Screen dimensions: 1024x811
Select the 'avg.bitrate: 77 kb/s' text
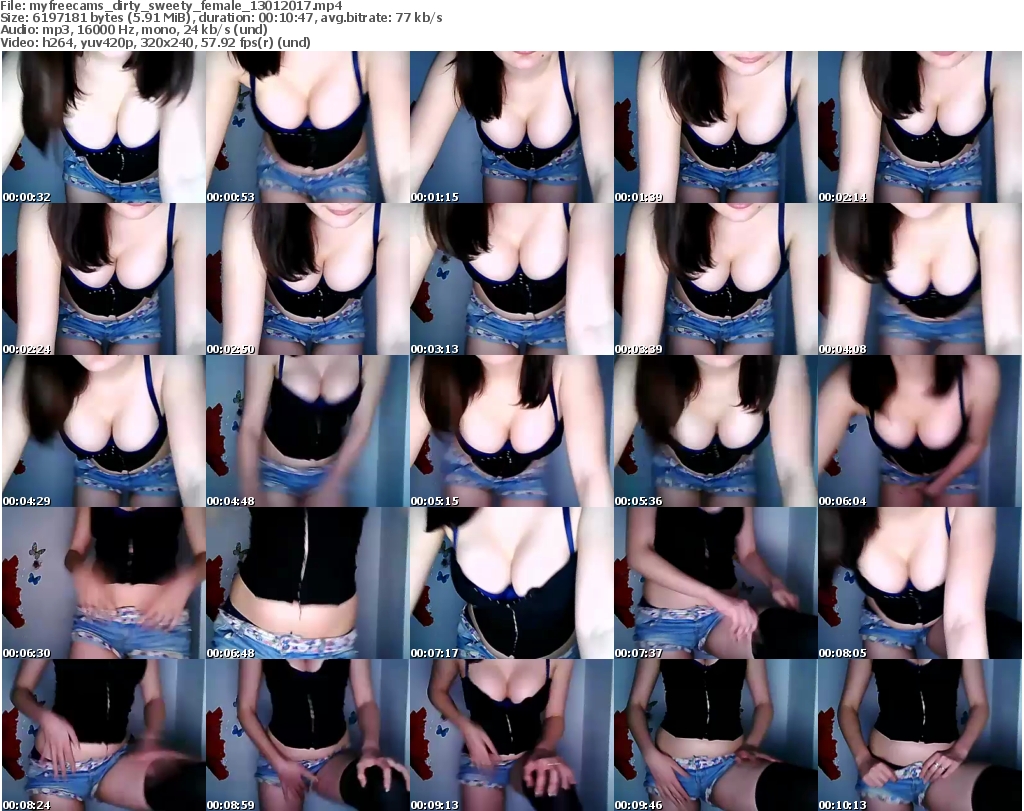[x=383, y=18]
